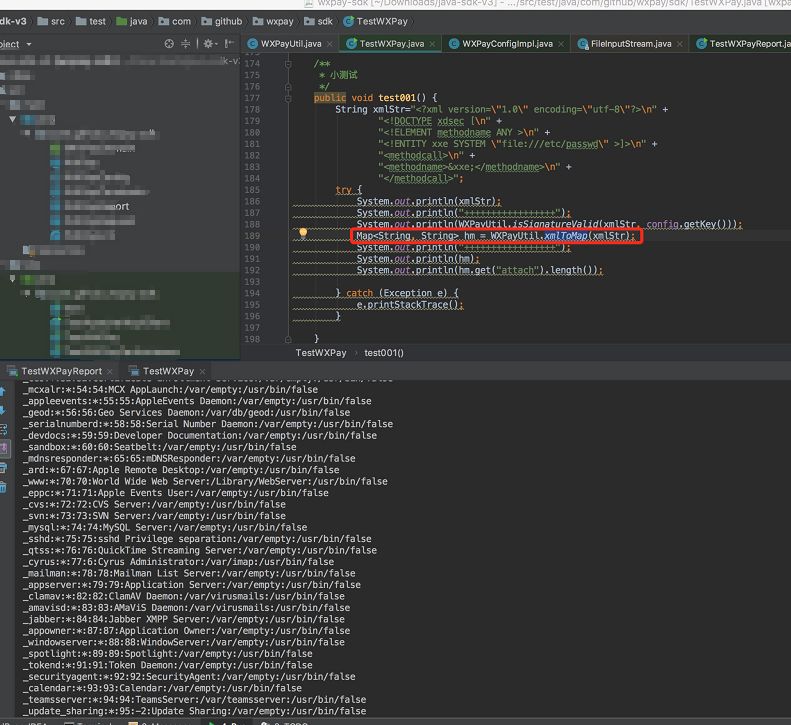791x725 pixels.
Task: Close the WXPayUtil.java tab
Action: (329, 44)
